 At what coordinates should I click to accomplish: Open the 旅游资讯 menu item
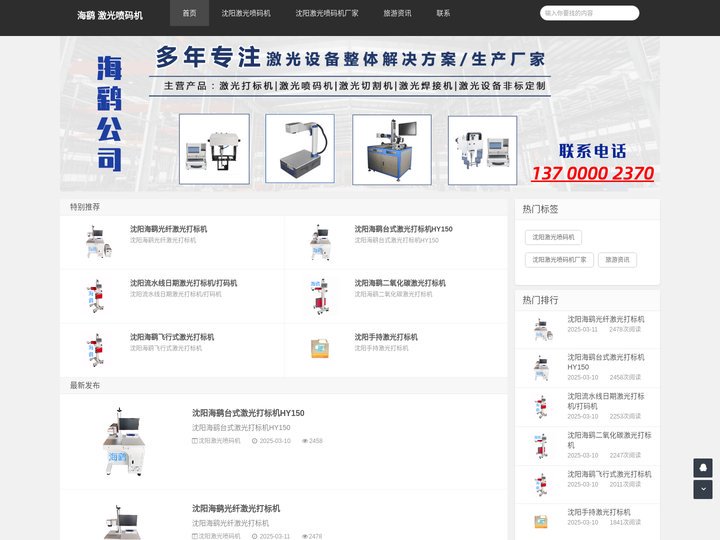coord(398,13)
